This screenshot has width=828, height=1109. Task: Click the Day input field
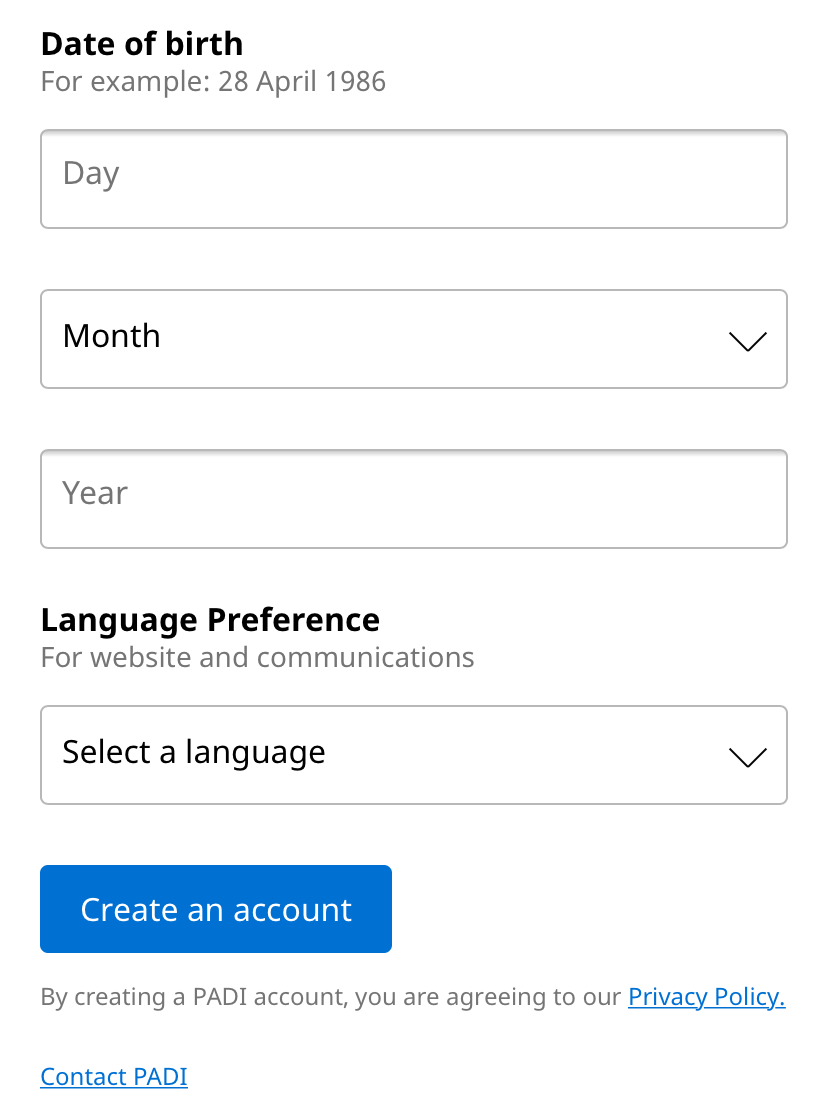pyautogui.click(x=413, y=179)
